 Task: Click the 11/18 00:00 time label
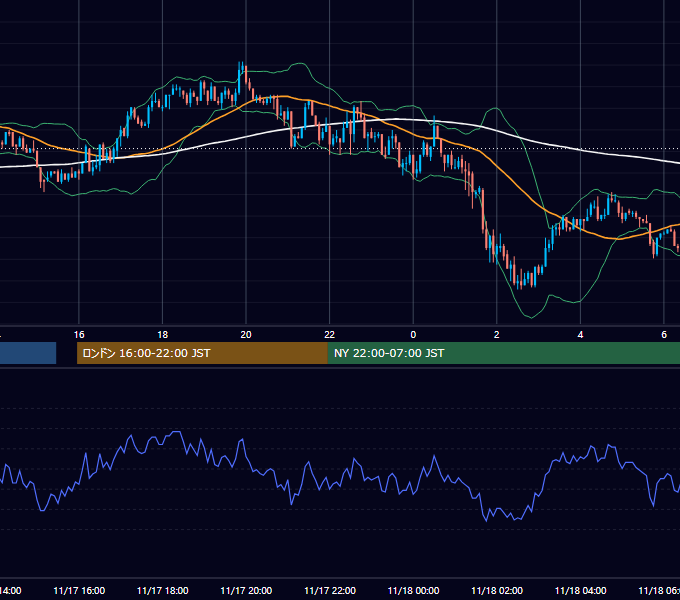coord(413,591)
